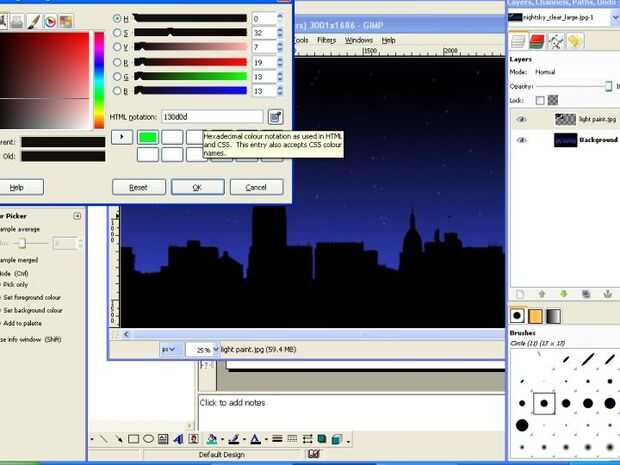Image resolution: width=620 pixels, height=465 pixels.
Task: Click the Shadow Style icon in drawing toolbar
Action: (322, 439)
